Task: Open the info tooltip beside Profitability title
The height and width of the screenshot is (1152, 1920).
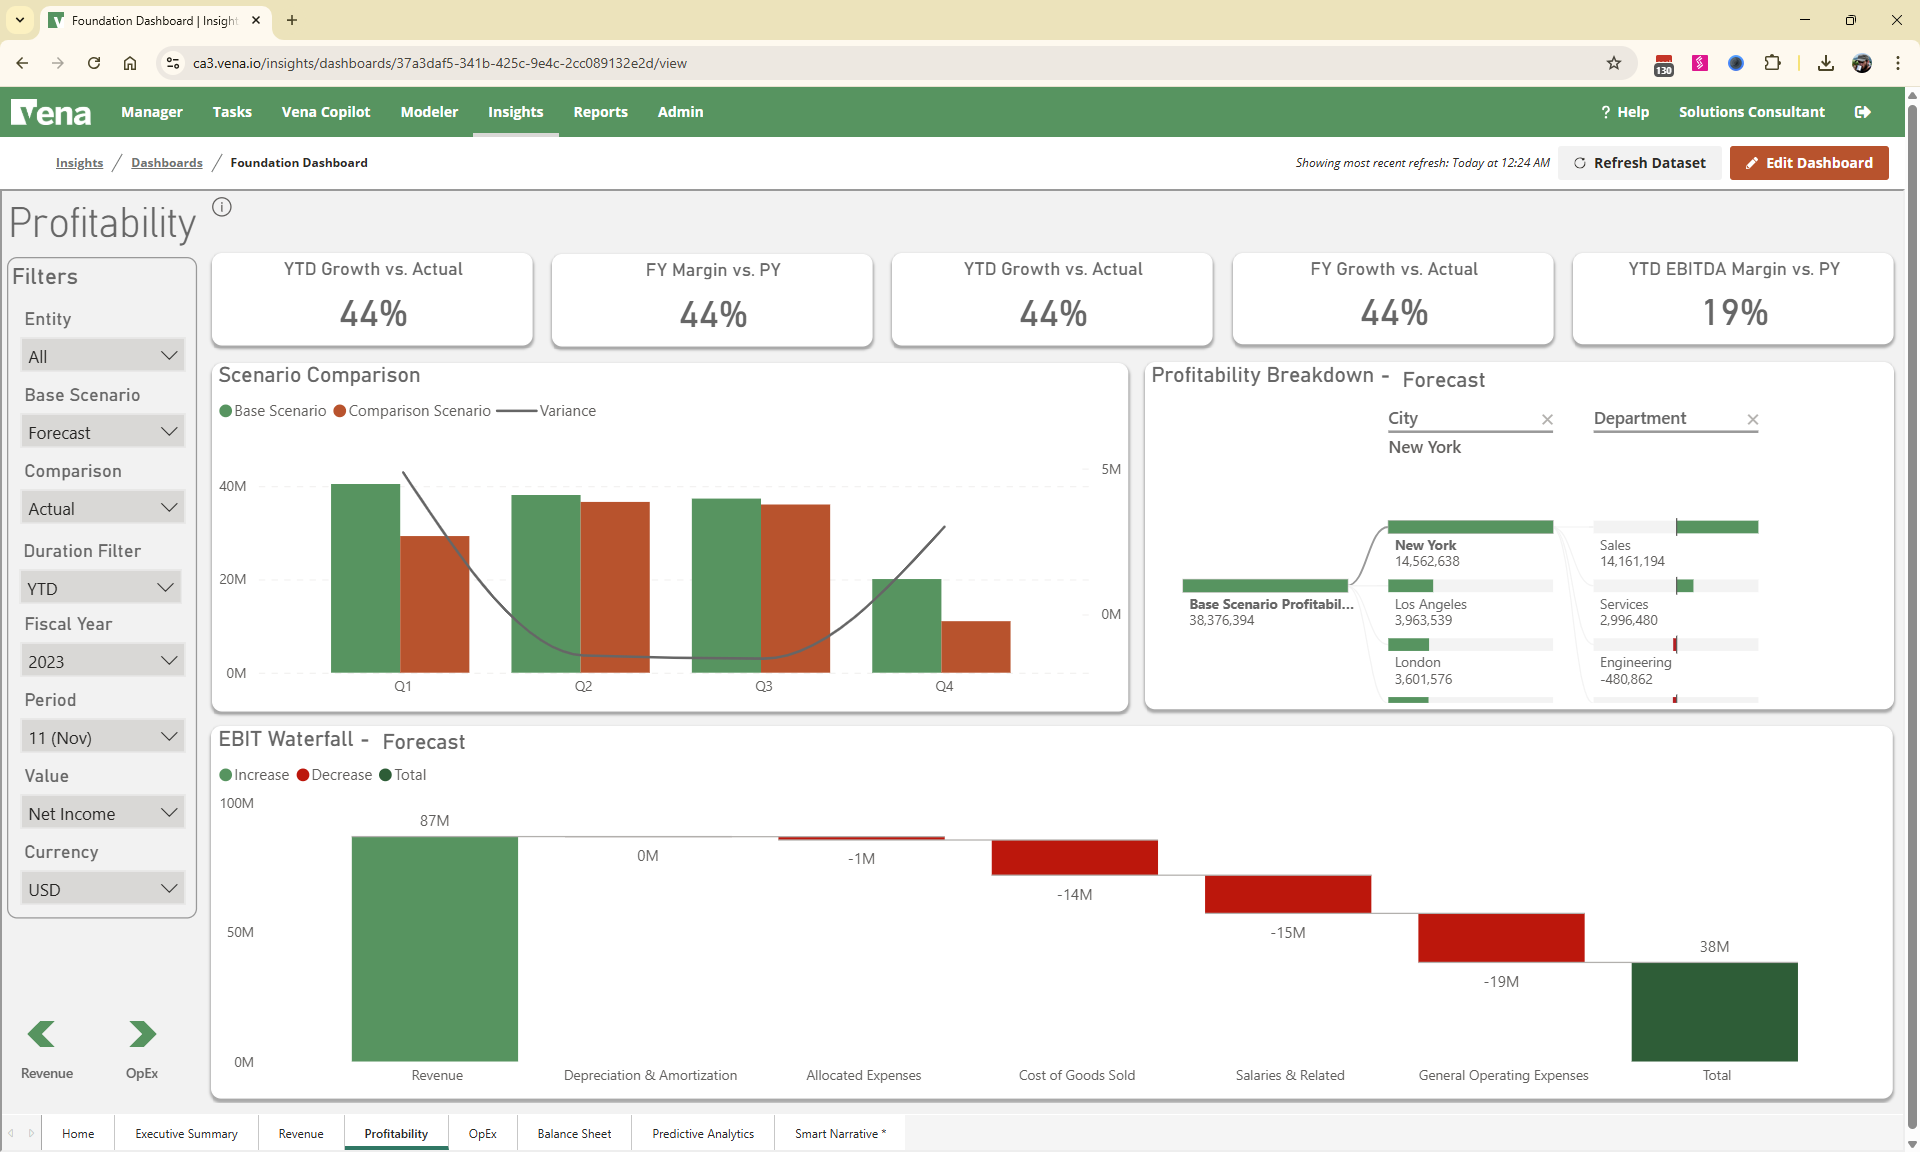Action: tap(221, 207)
